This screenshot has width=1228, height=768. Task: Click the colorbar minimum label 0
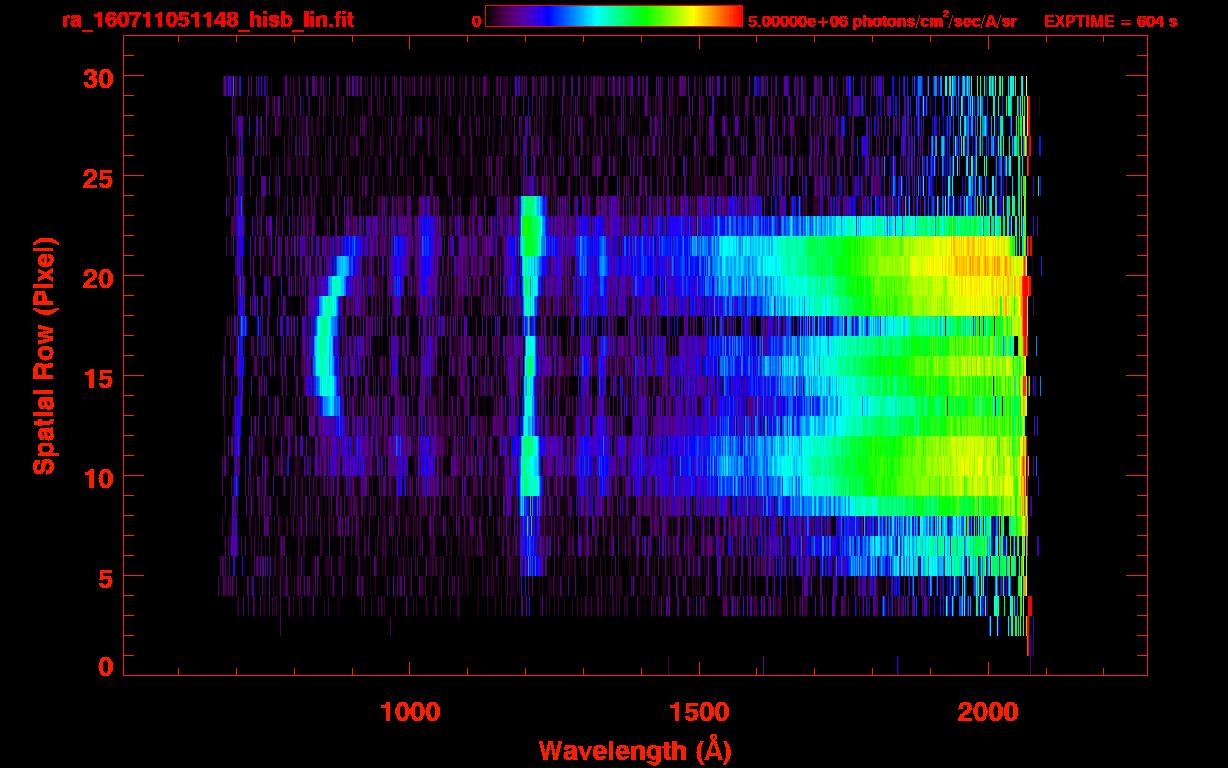tap(476, 21)
